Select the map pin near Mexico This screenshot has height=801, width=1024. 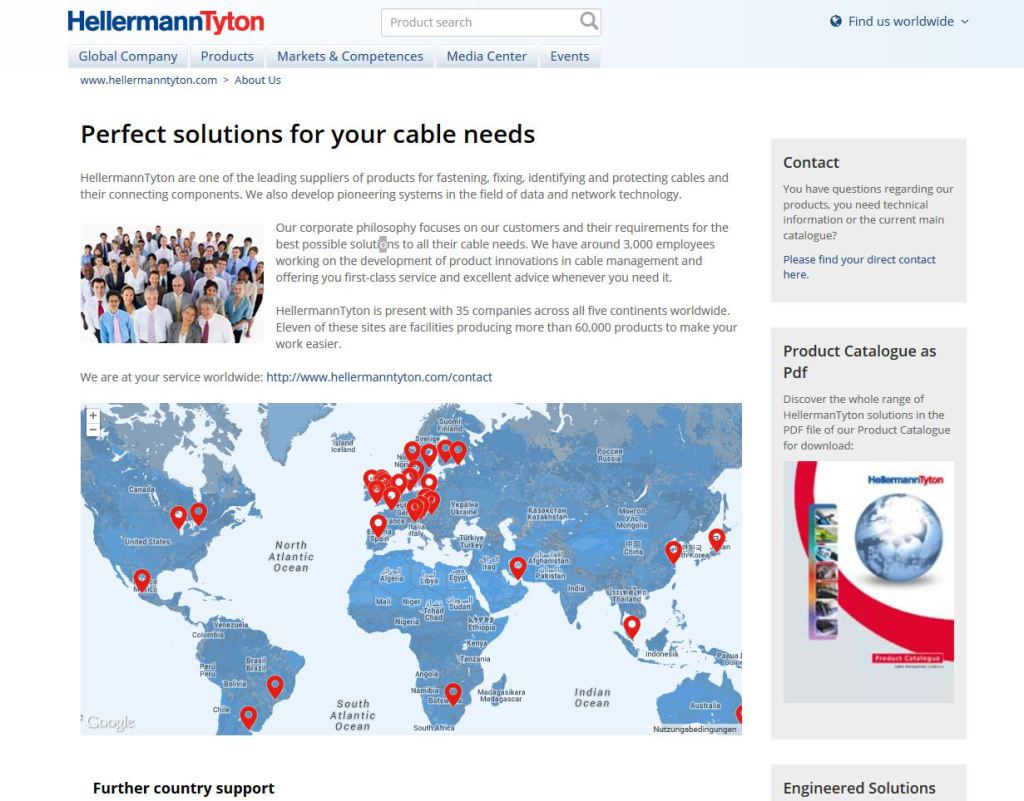141,579
